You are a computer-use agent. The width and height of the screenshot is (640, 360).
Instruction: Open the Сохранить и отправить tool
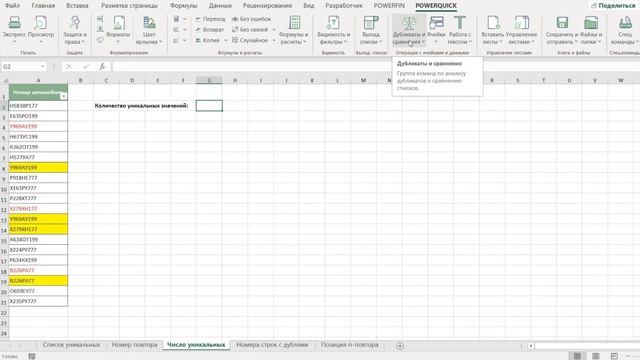(x=562, y=30)
